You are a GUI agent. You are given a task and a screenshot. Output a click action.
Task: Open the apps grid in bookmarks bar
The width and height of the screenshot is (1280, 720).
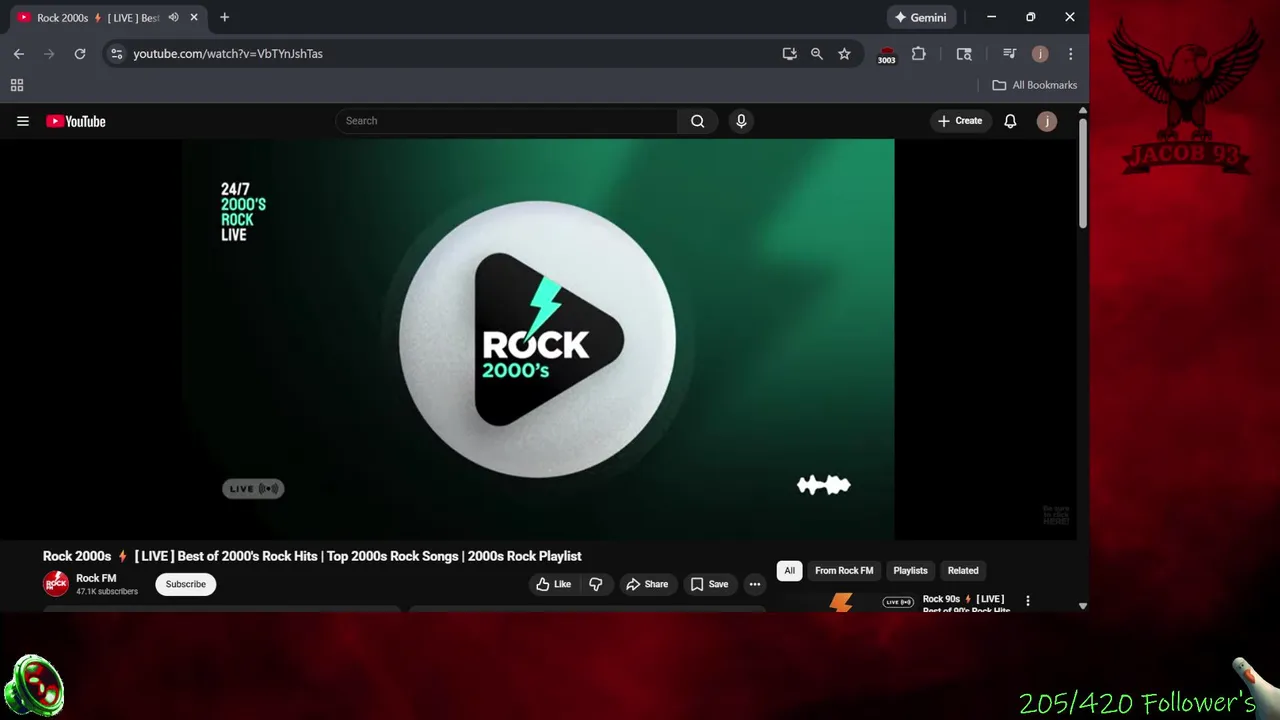click(x=17, y=85)
